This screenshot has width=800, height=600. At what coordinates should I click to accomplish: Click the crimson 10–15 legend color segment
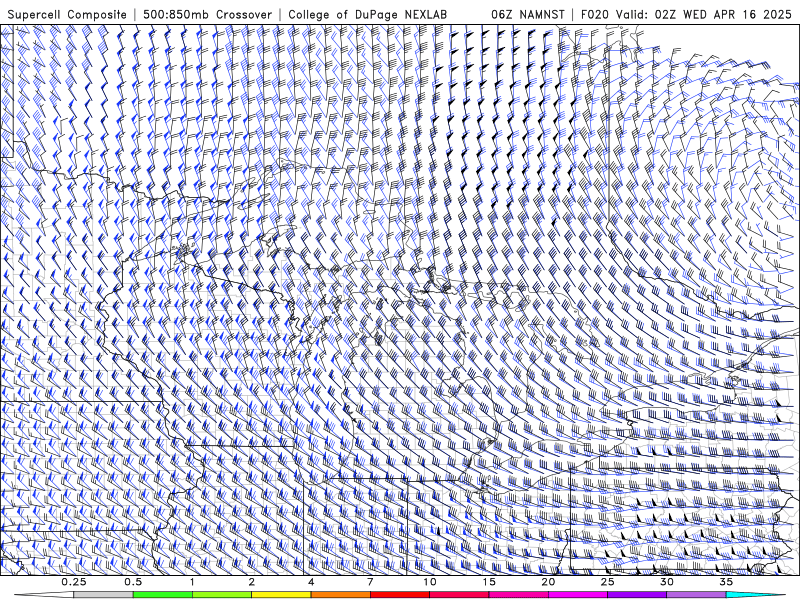[x=459, y=595]
